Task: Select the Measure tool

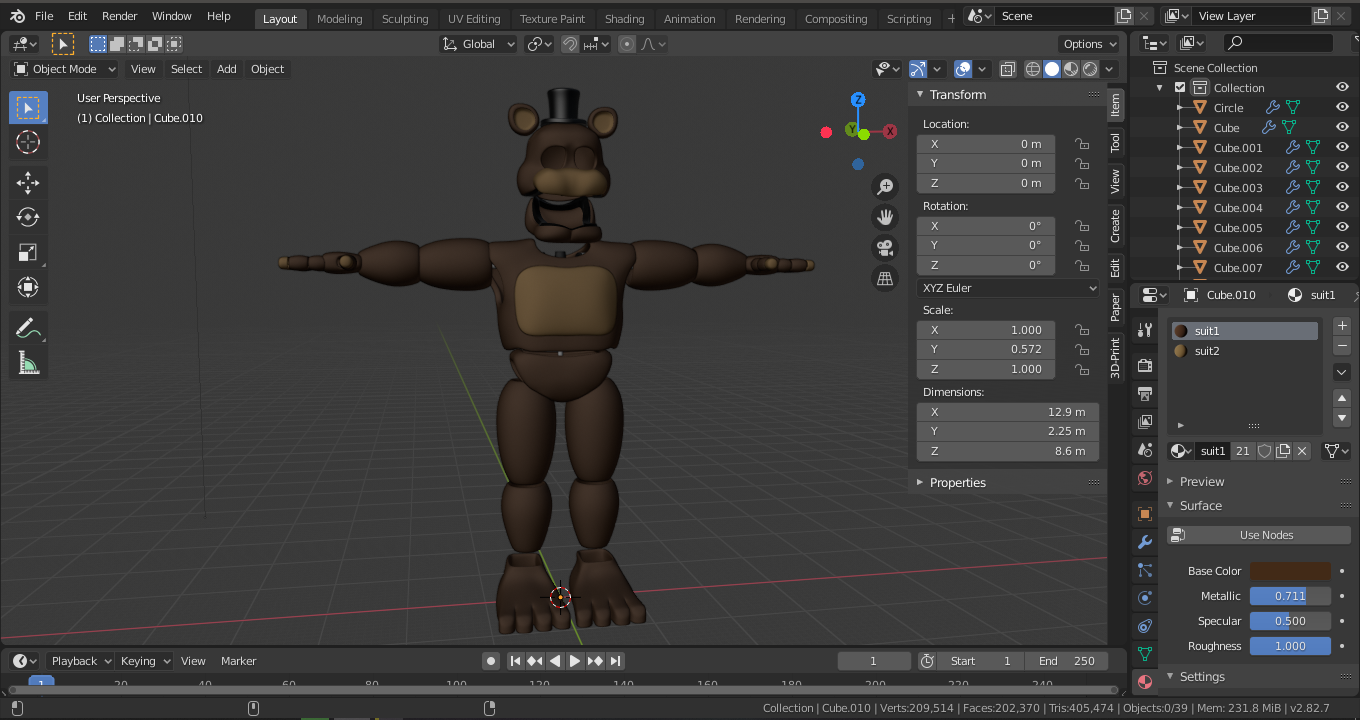Action: tap(28, 362)
